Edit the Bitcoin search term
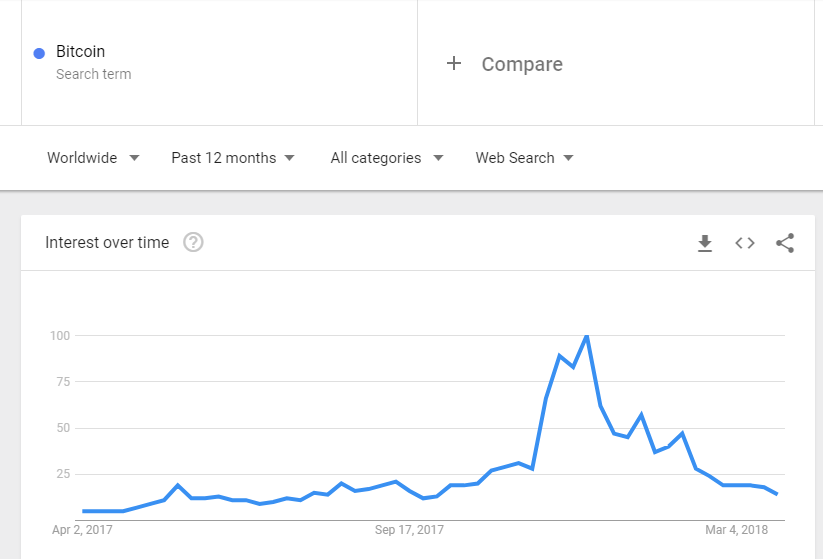 tap(219, 62)
